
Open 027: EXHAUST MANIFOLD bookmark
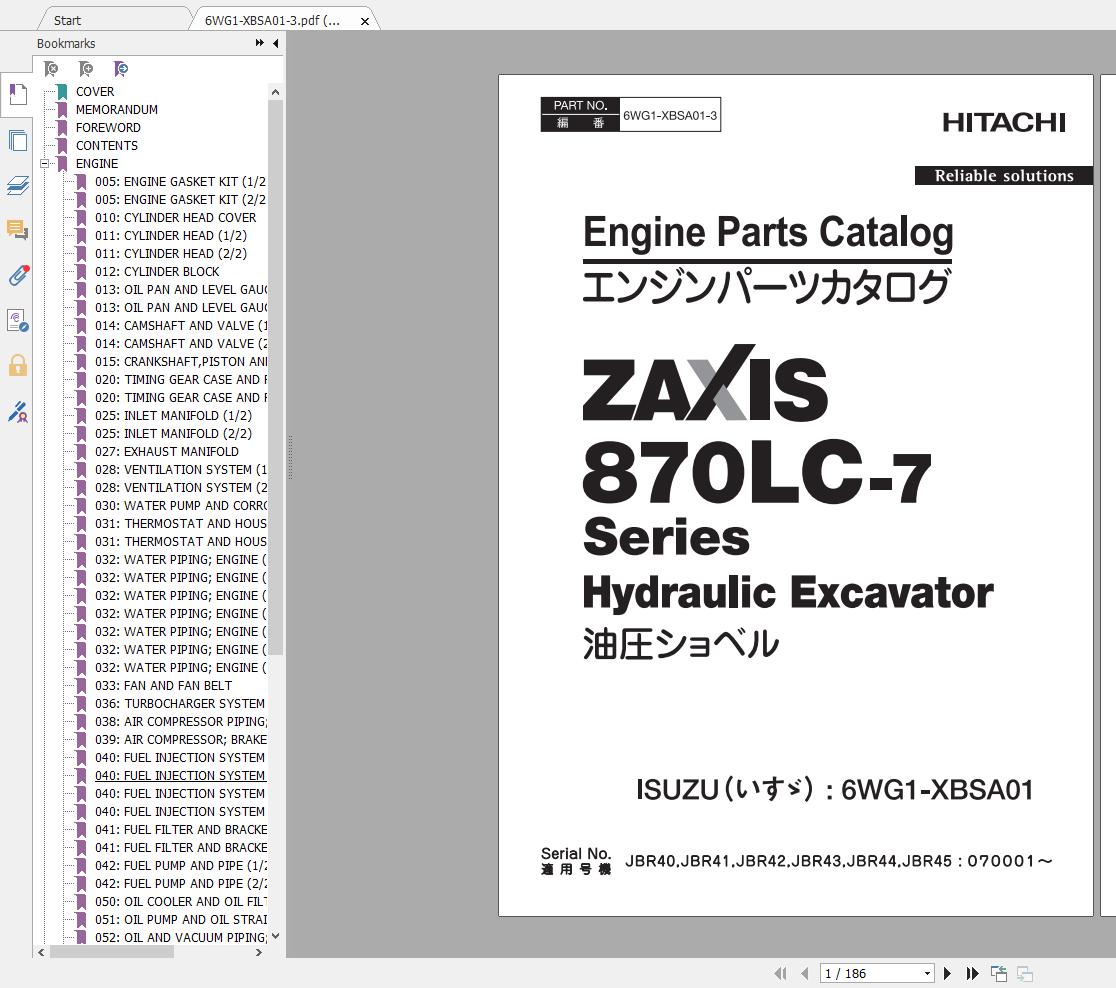tap(167, 452)
